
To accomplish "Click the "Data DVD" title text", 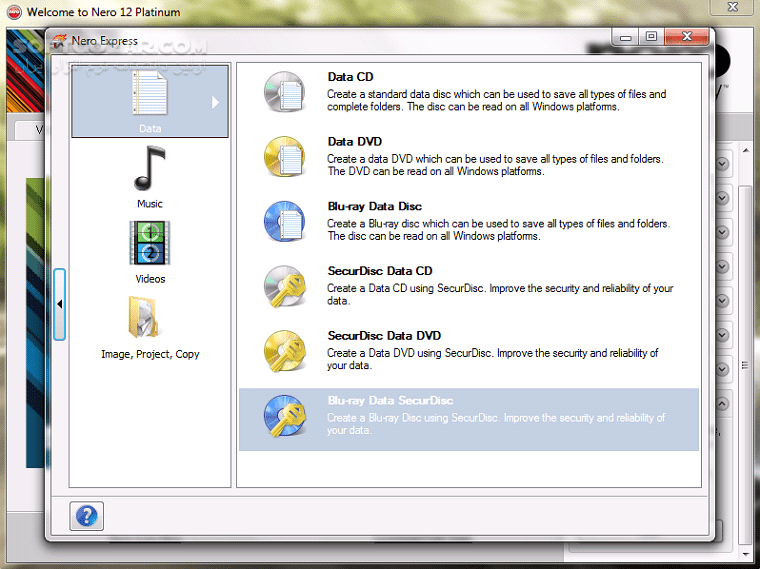I will pos(355,142).
